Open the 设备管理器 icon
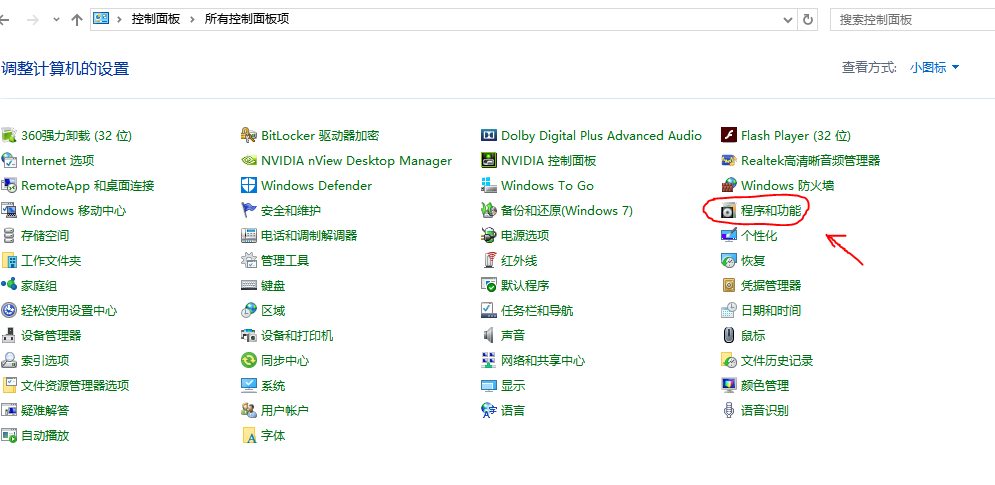Image resolution: width=995 pixels, height=485 pixels. tap(8, 335)
